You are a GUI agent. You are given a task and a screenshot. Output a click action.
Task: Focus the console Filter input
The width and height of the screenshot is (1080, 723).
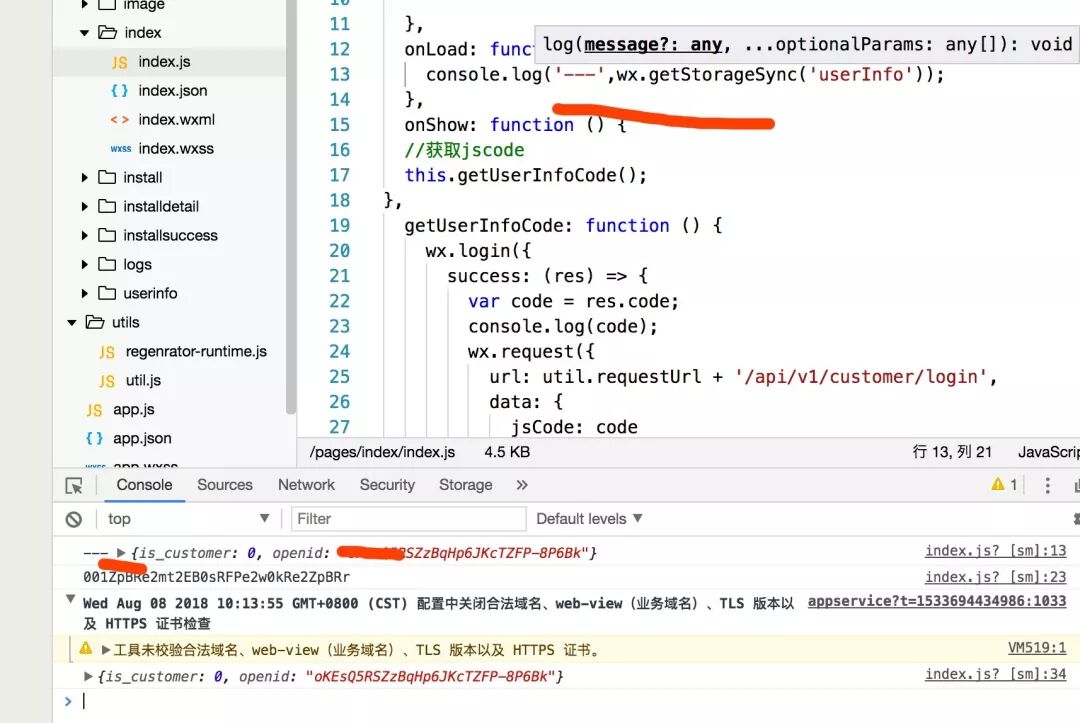pyautogui.click(x=408, y=518)
